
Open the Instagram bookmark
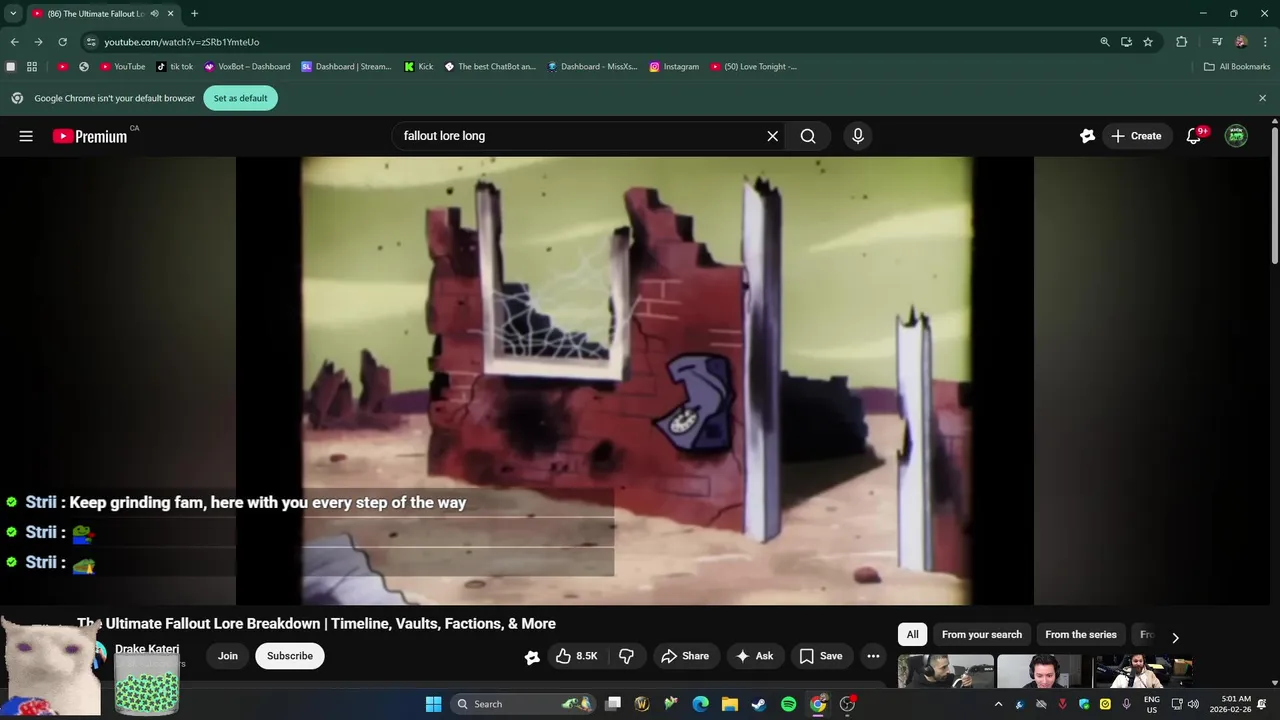(x=674, y=67)
